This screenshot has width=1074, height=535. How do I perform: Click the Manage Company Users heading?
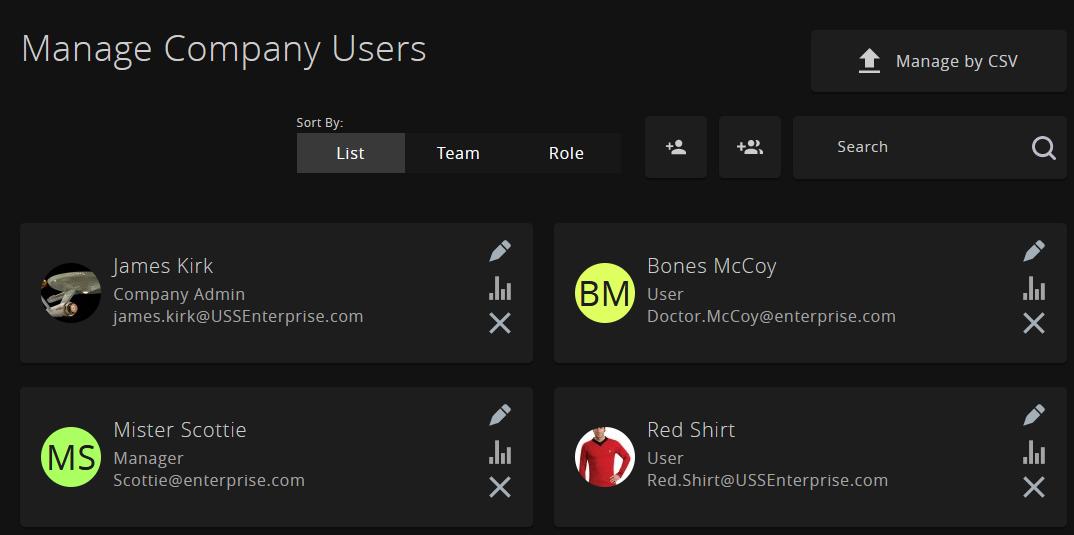click(x=224, y=51)
